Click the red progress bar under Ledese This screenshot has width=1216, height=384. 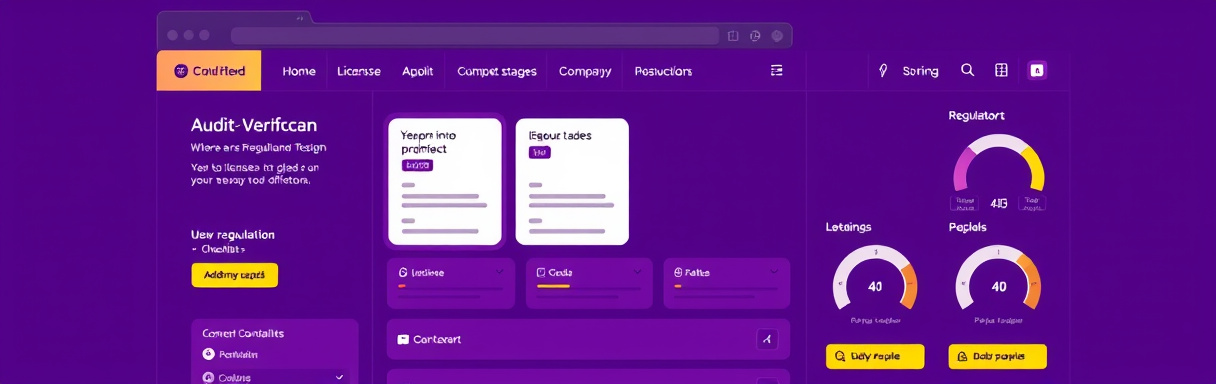pos(402,286)
